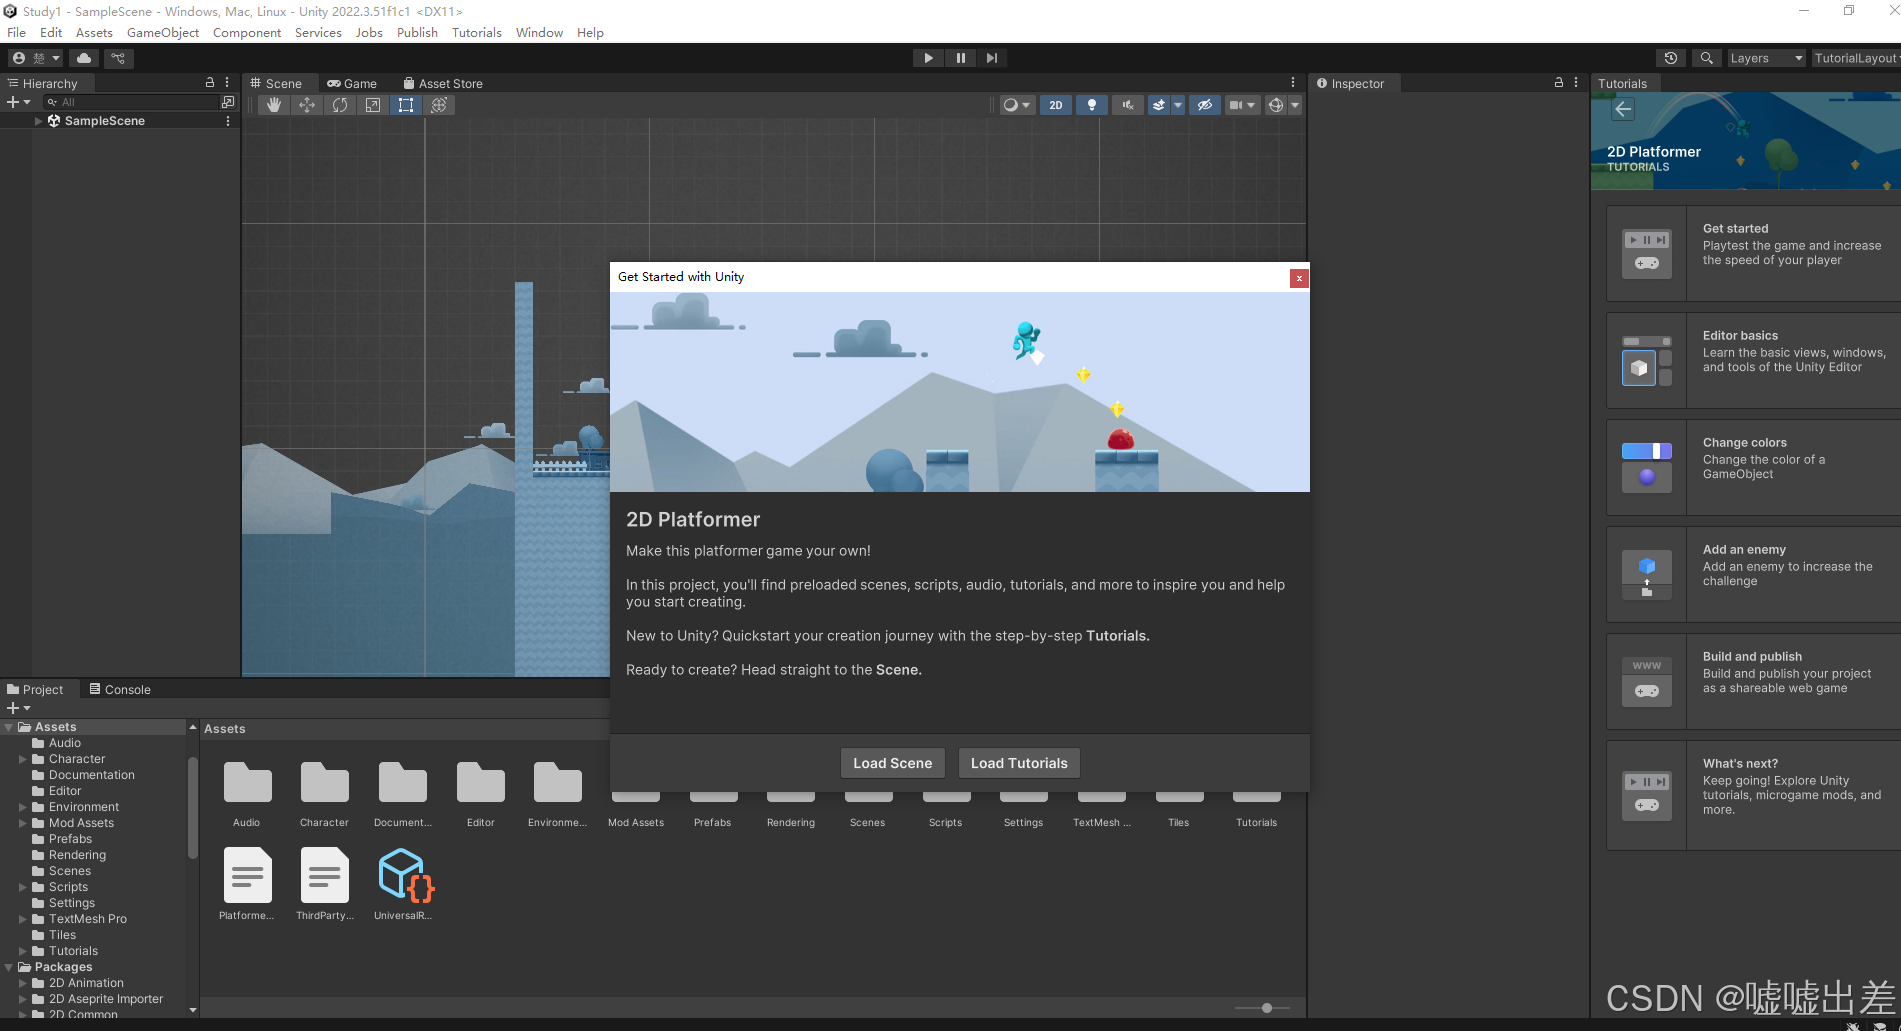This screenshot has height=1031, width=1901.
Task: Open scene picker in Hierarchy search
Action: point(228,102)
